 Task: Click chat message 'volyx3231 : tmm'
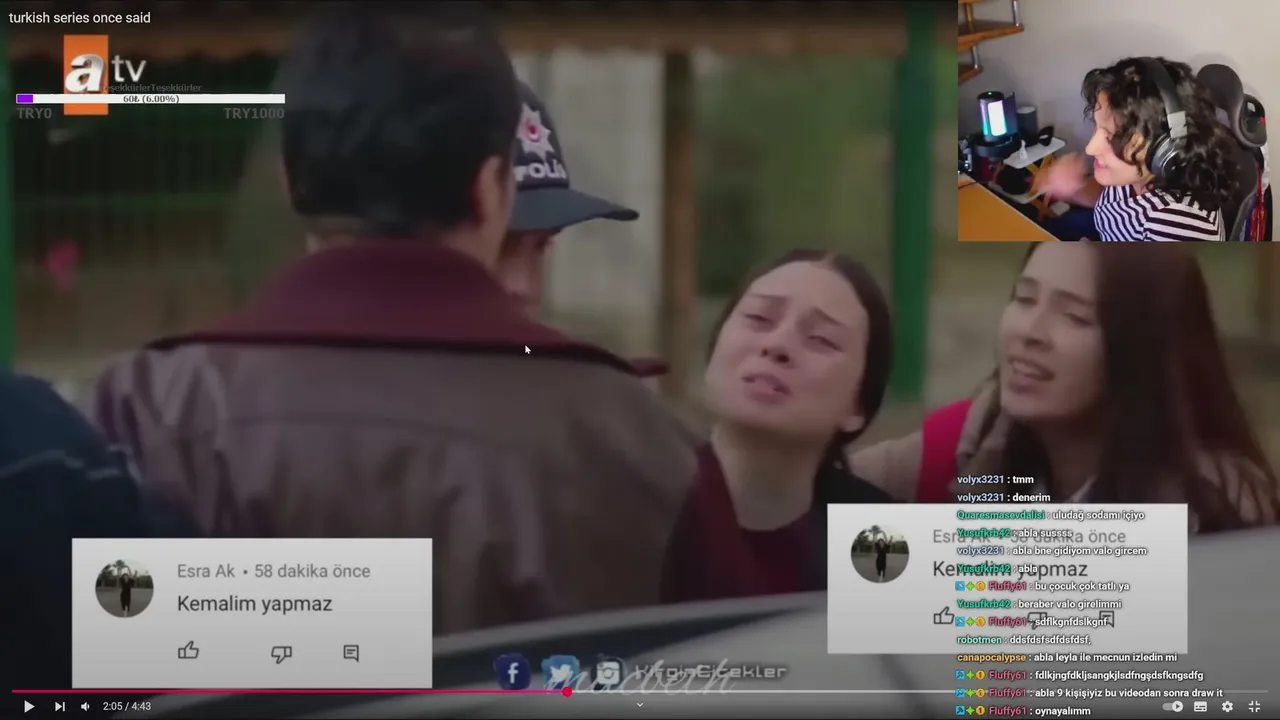point(995,480)
